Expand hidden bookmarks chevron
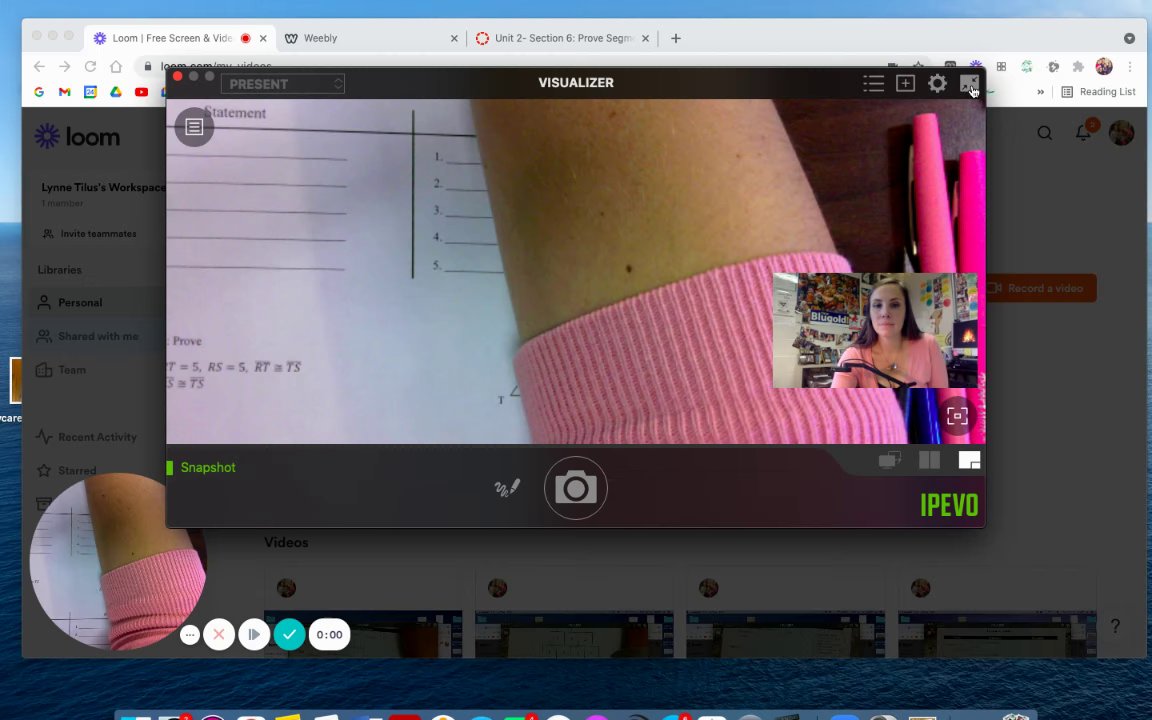The image size is (1152, 720). 1040,92
